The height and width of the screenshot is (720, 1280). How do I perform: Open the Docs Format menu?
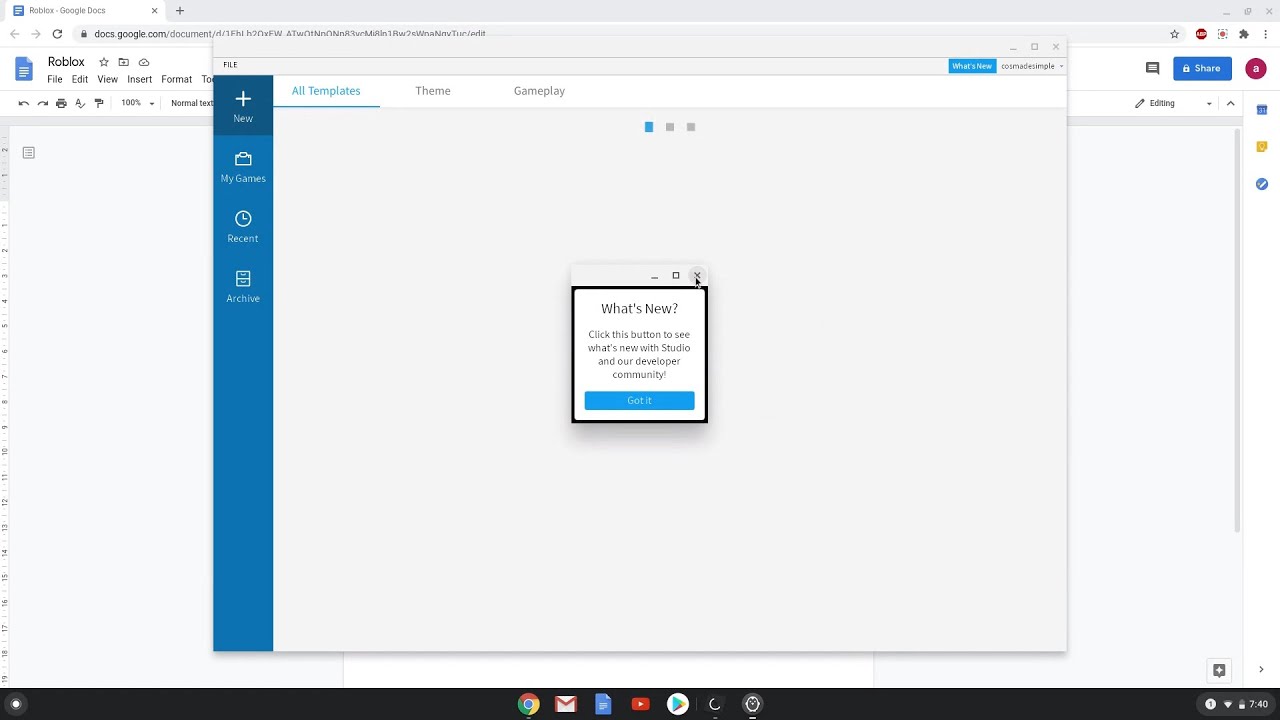point(176,79)
